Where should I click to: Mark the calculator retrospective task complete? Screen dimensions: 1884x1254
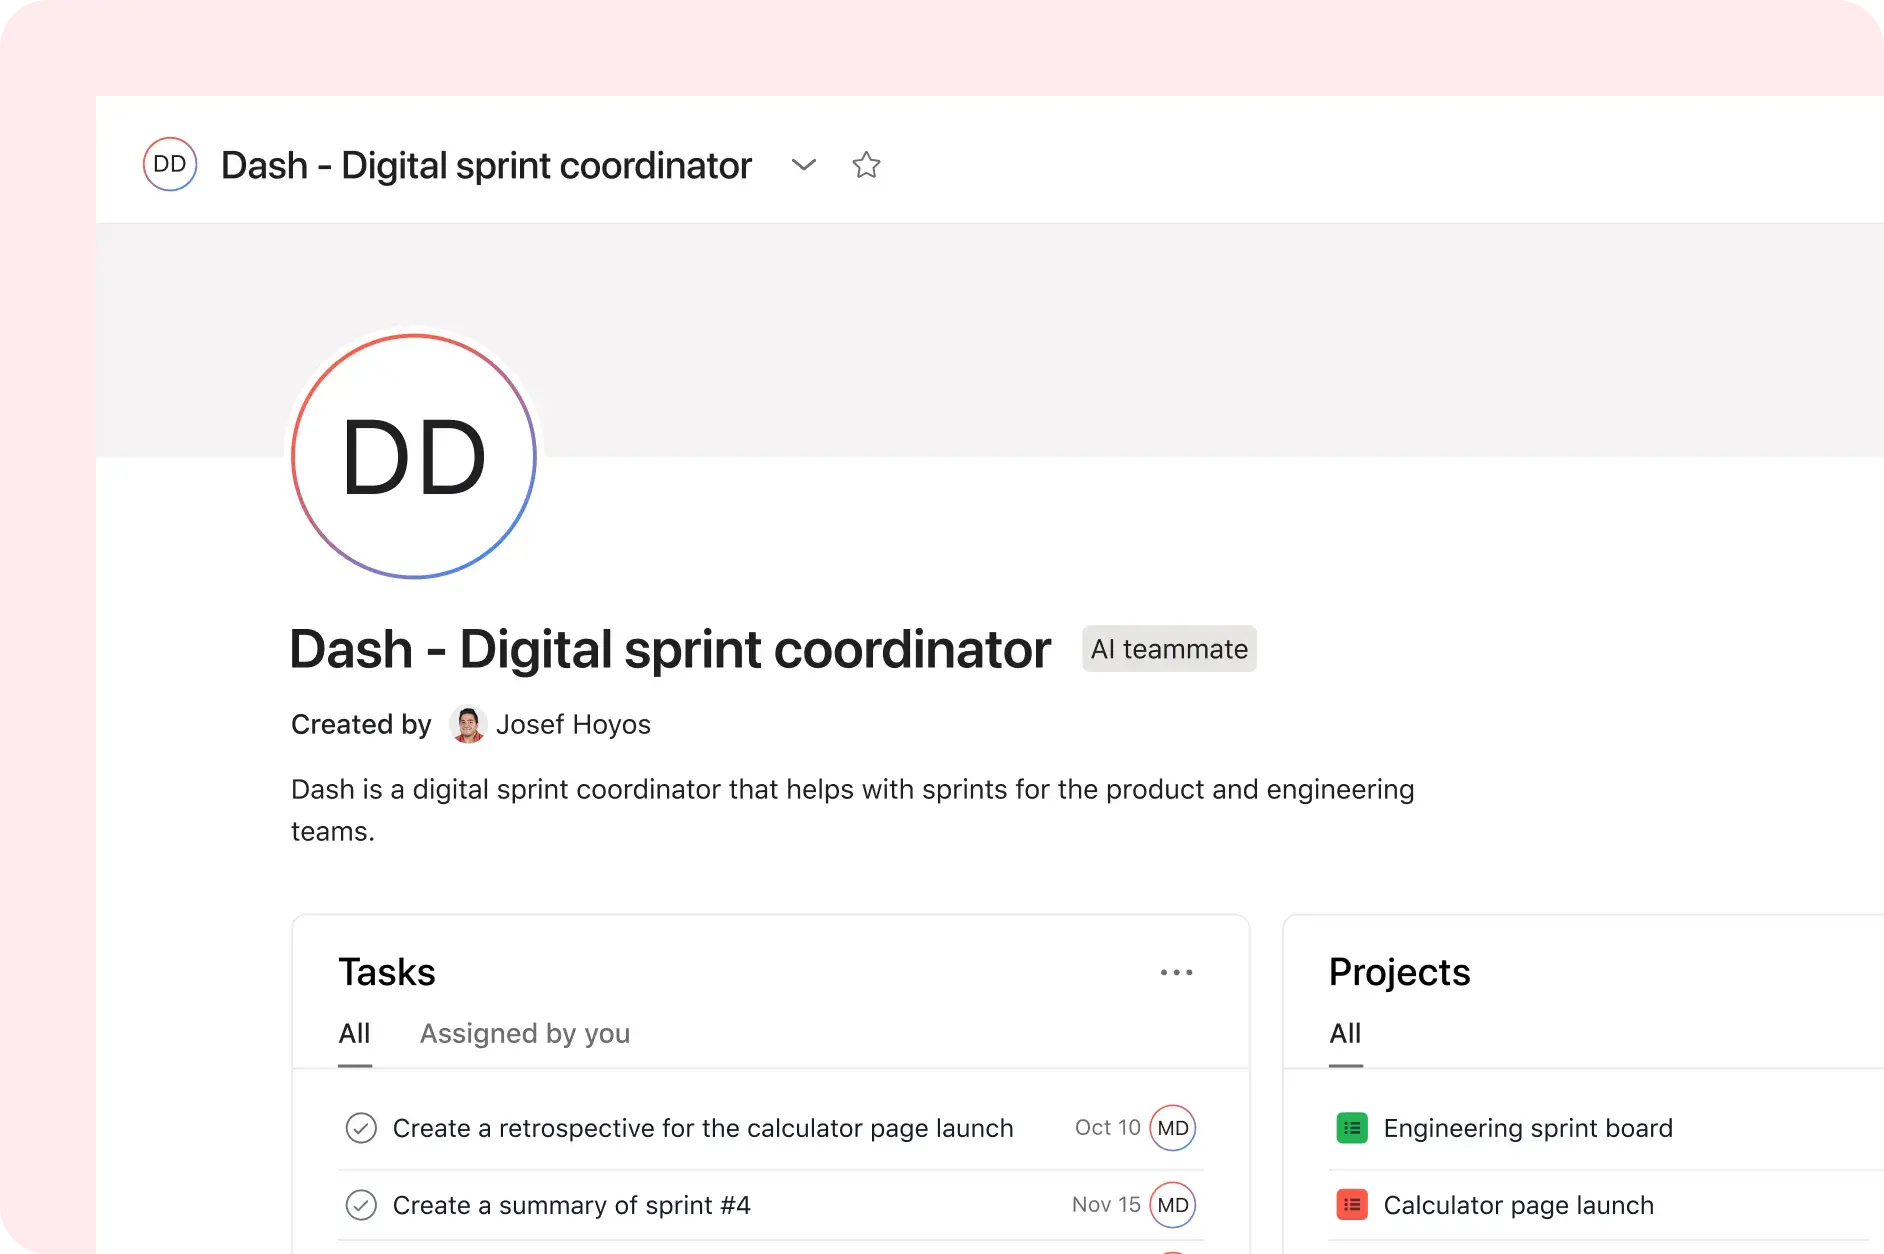pos(361,1127)
